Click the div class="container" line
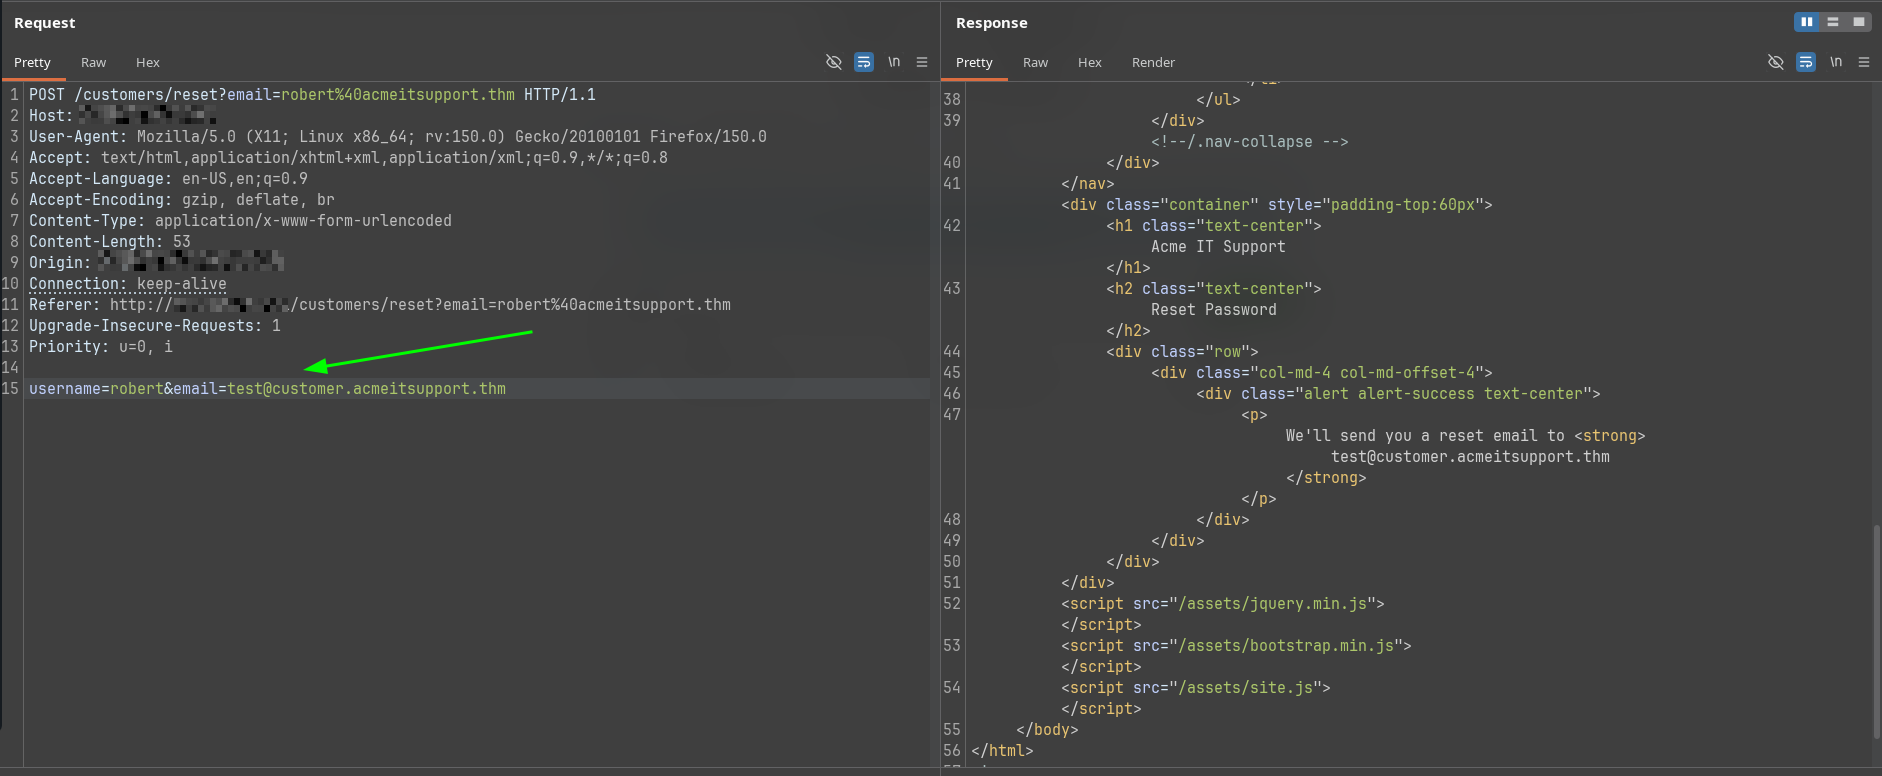This screenshot has width=1882, height=776. pyautogui.click(x=1277, y=205)
